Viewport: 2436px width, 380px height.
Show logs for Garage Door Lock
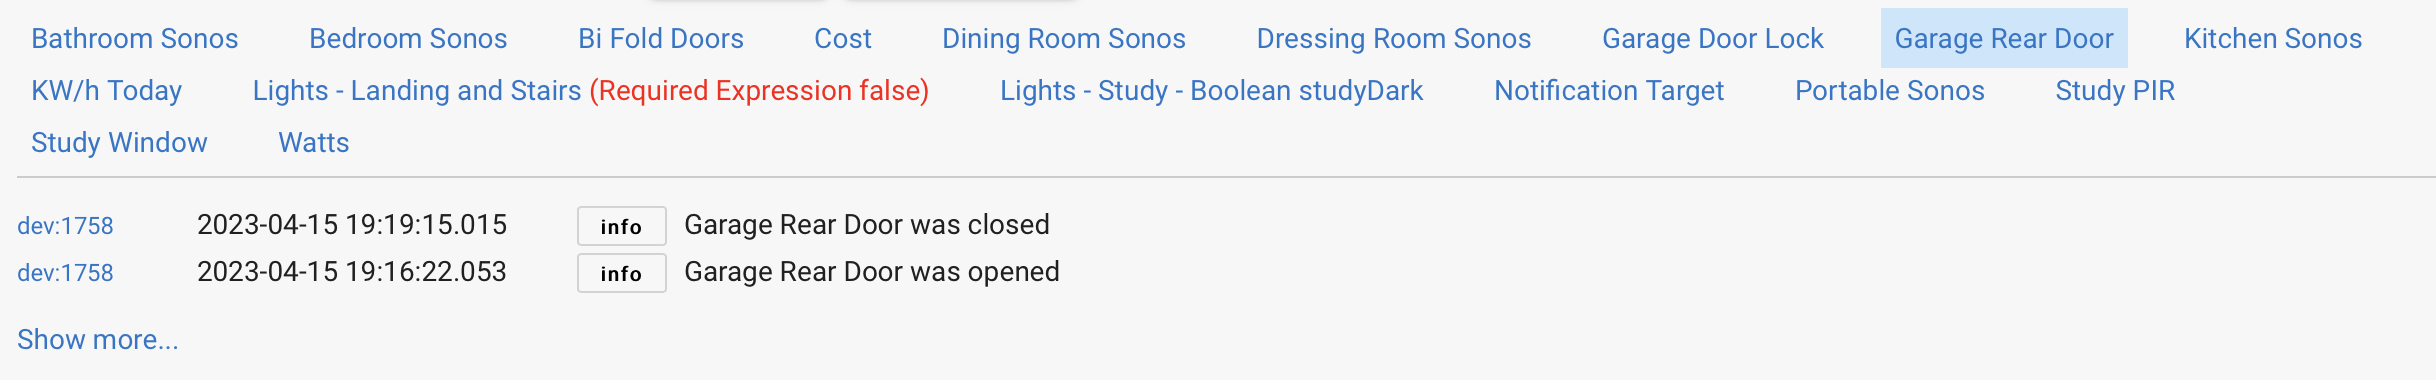tap(1713, 39)
